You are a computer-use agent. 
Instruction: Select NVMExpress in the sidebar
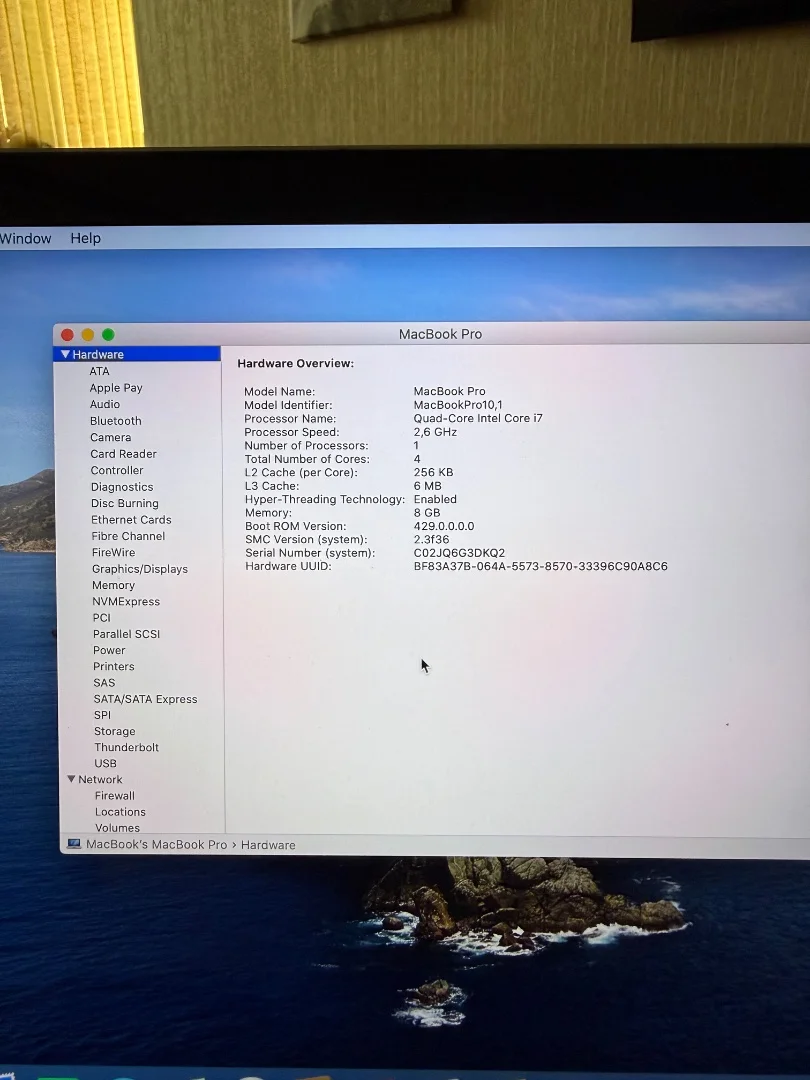tap(126, 601)
